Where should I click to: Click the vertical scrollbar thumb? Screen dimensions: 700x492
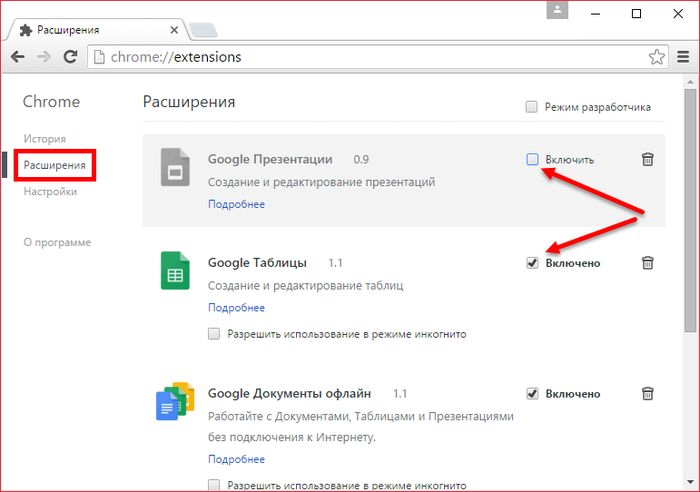[690, 210]
